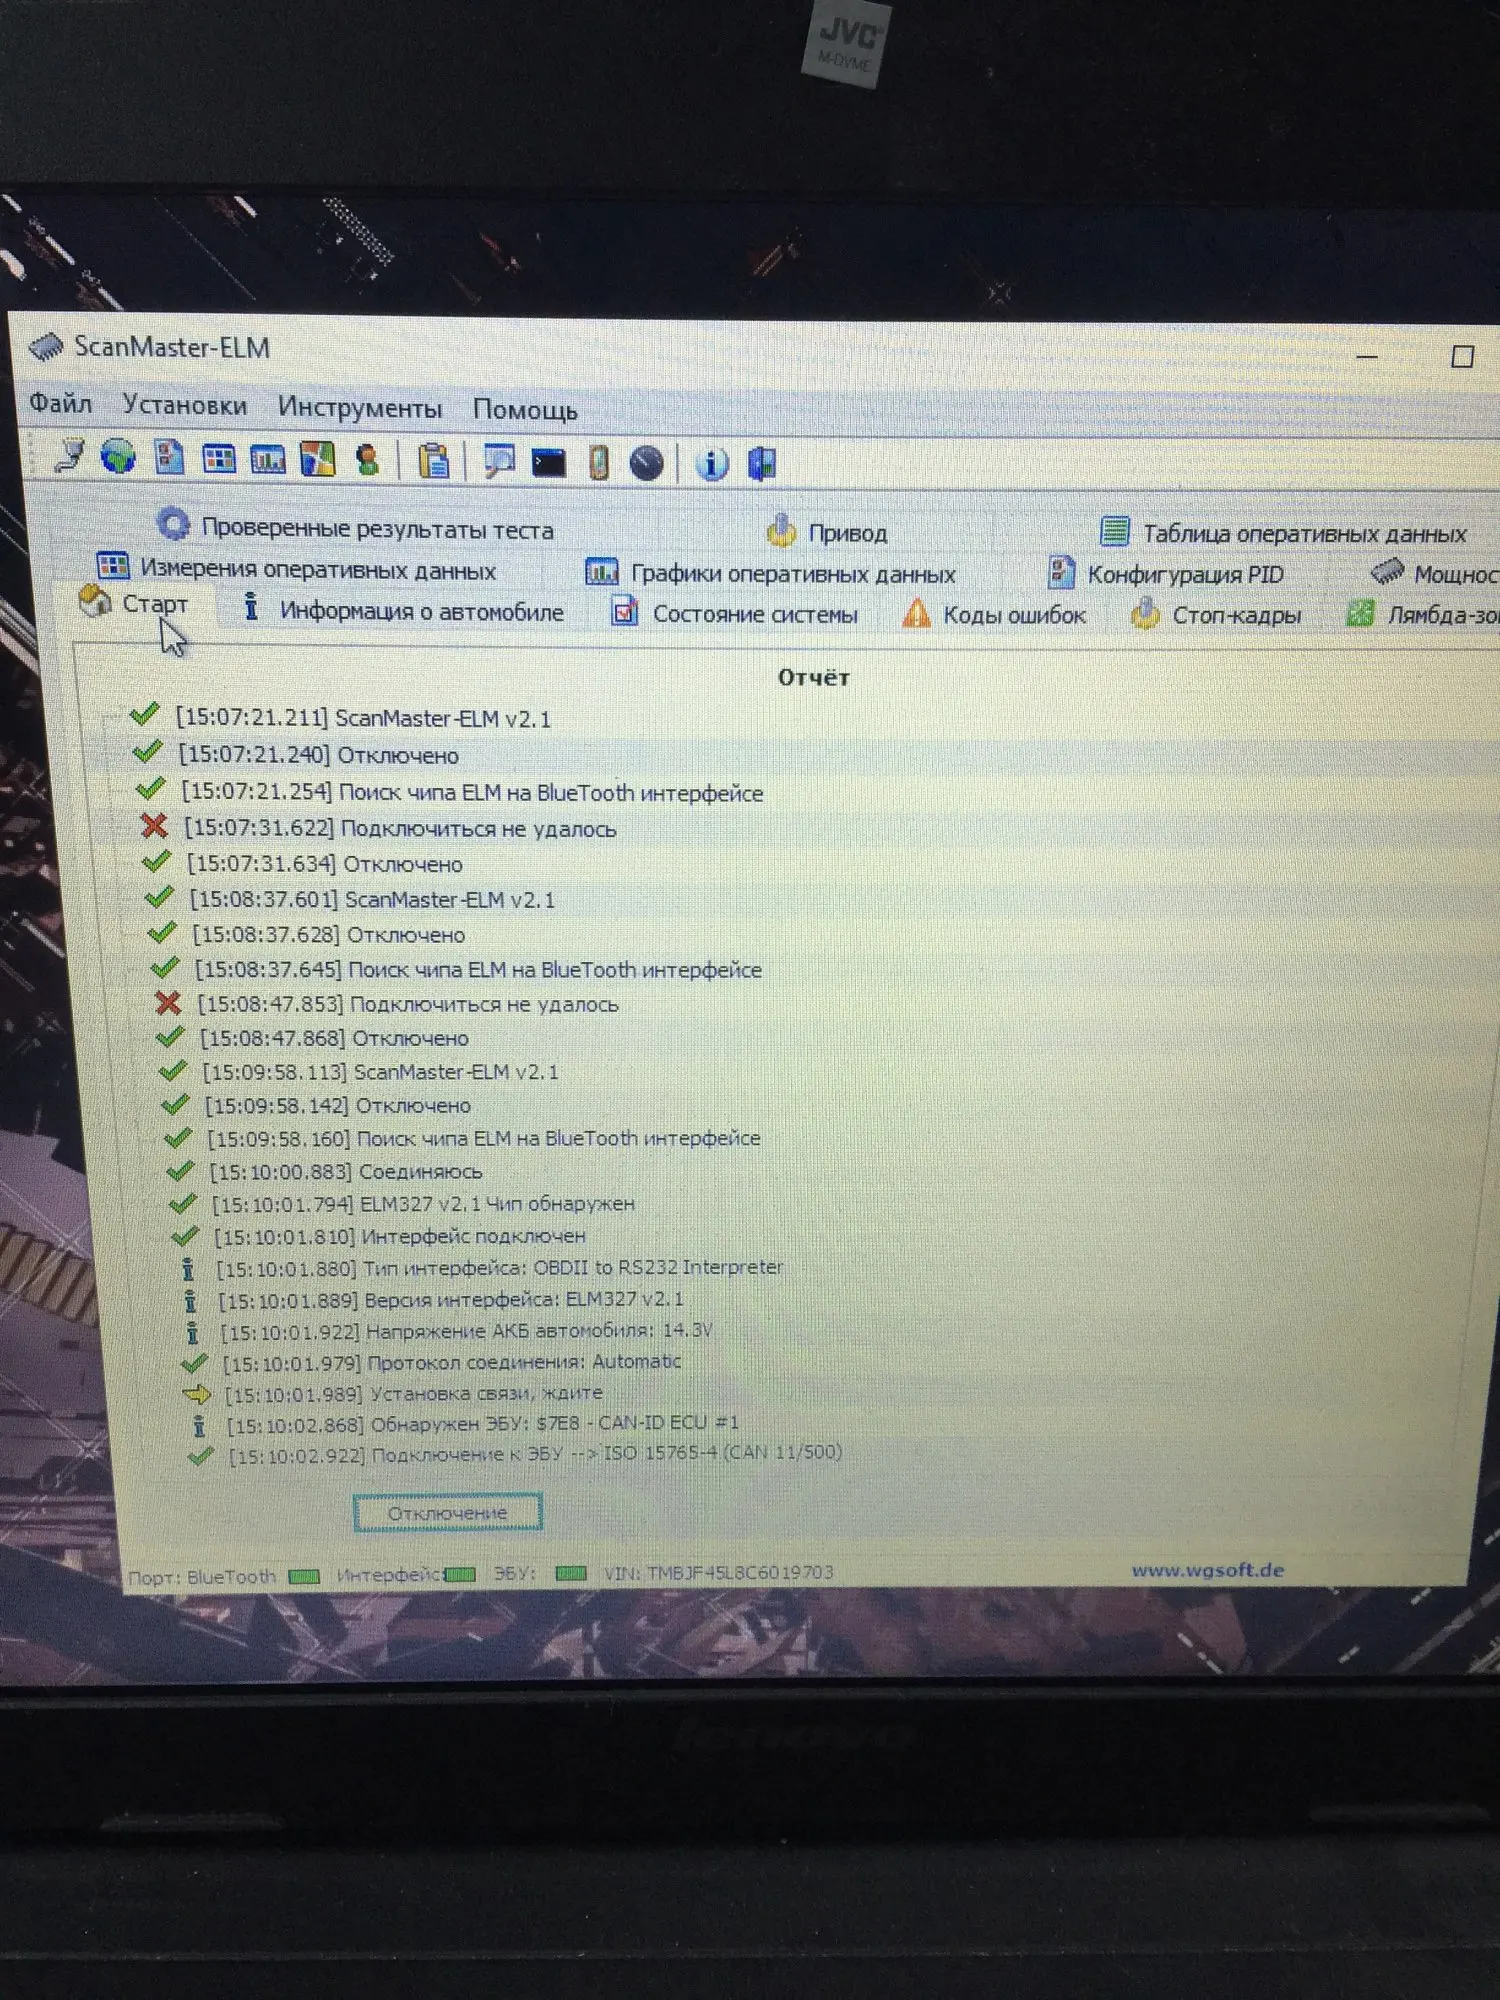Open the Конфигурация PID tab
The width and height of the screenshot is (1500, 2000).
point(1165,574)
